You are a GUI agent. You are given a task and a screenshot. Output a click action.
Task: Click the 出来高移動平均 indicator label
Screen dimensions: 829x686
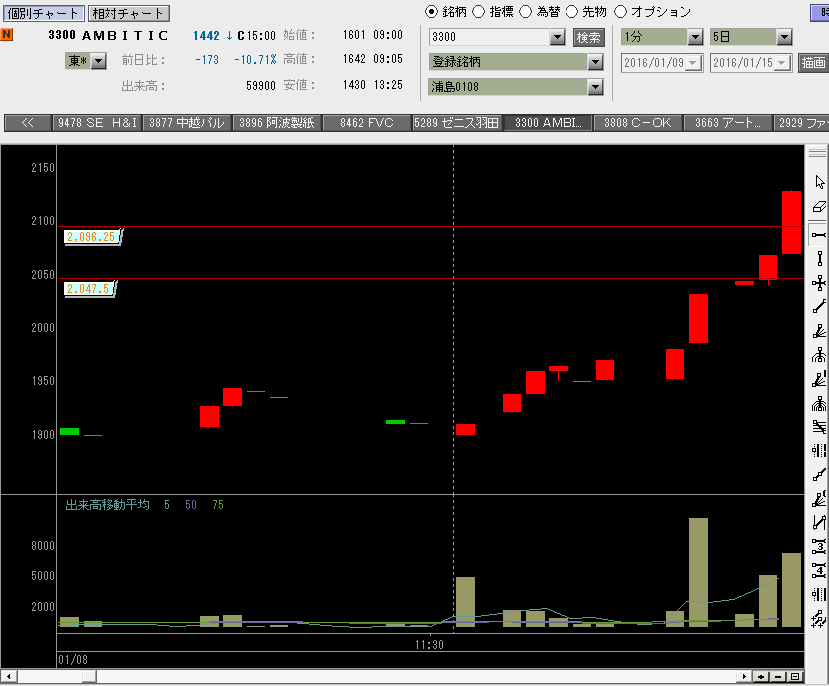coord(107,505)
